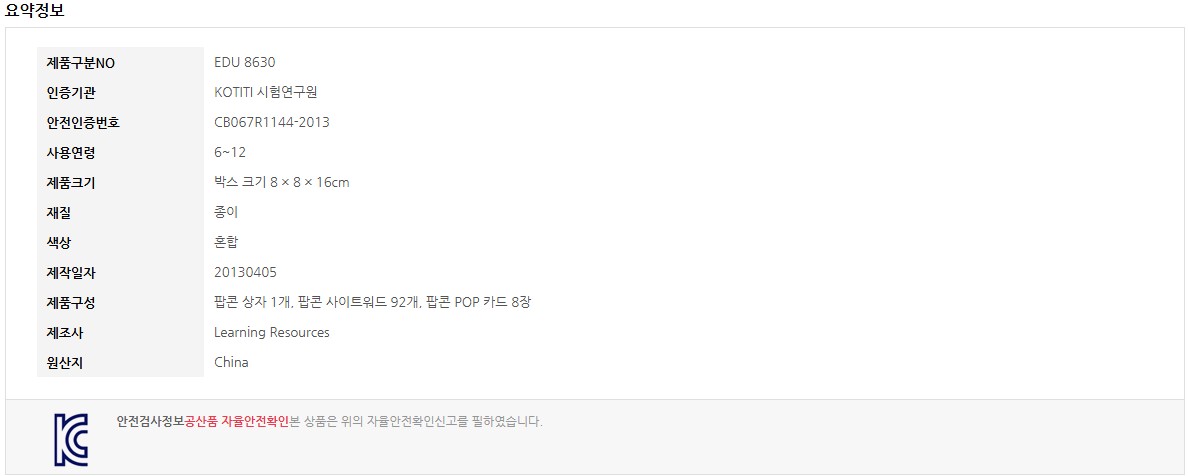Click the 안전검사정보 label

[x=151, y=422]
